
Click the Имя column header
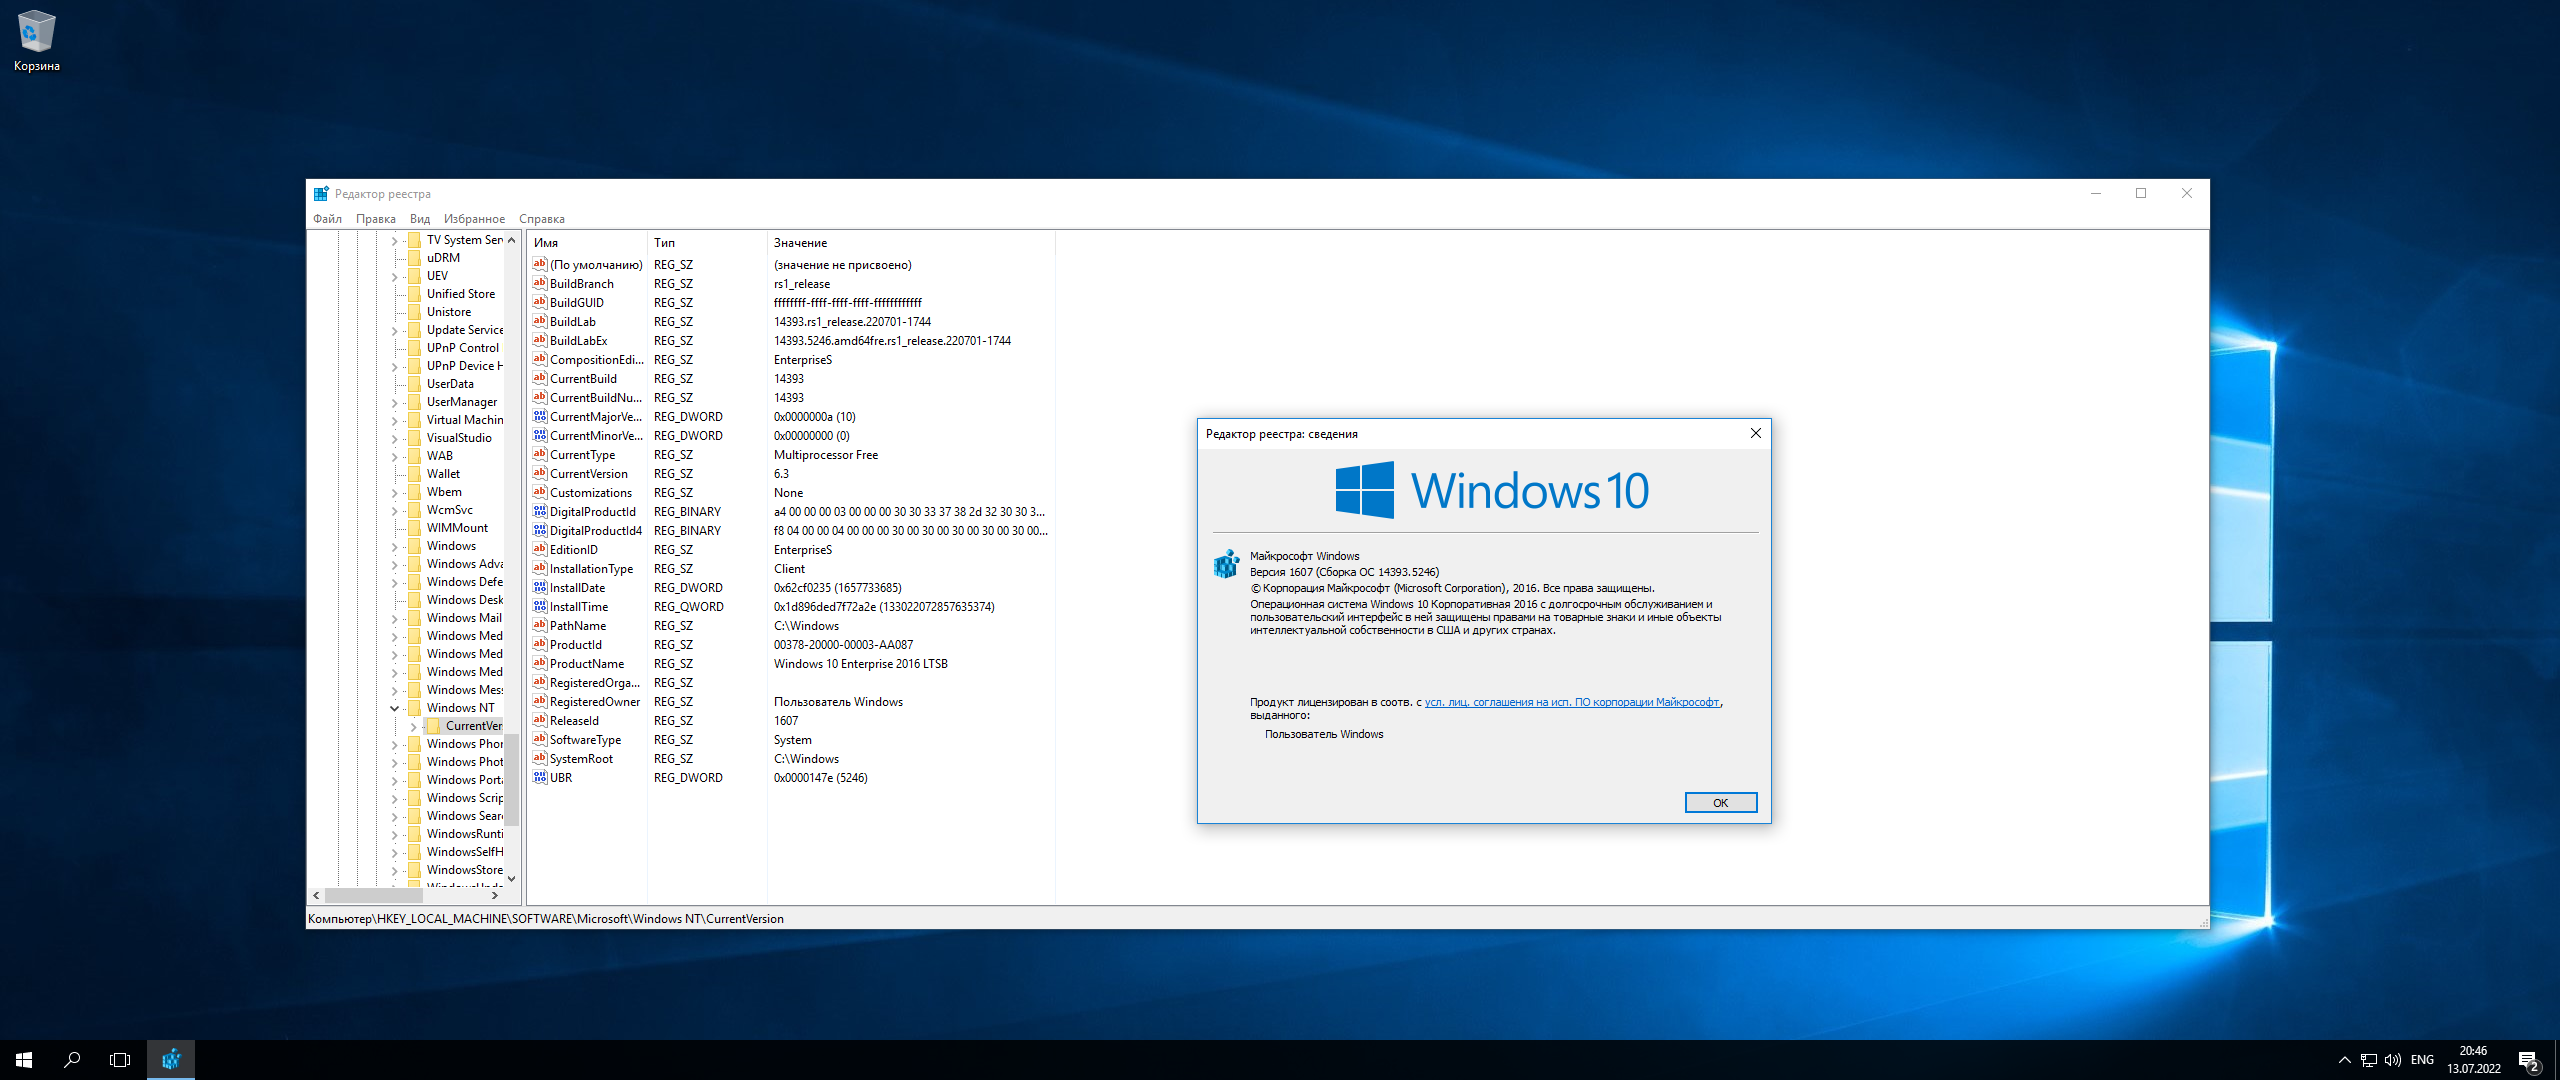point(588,243)
